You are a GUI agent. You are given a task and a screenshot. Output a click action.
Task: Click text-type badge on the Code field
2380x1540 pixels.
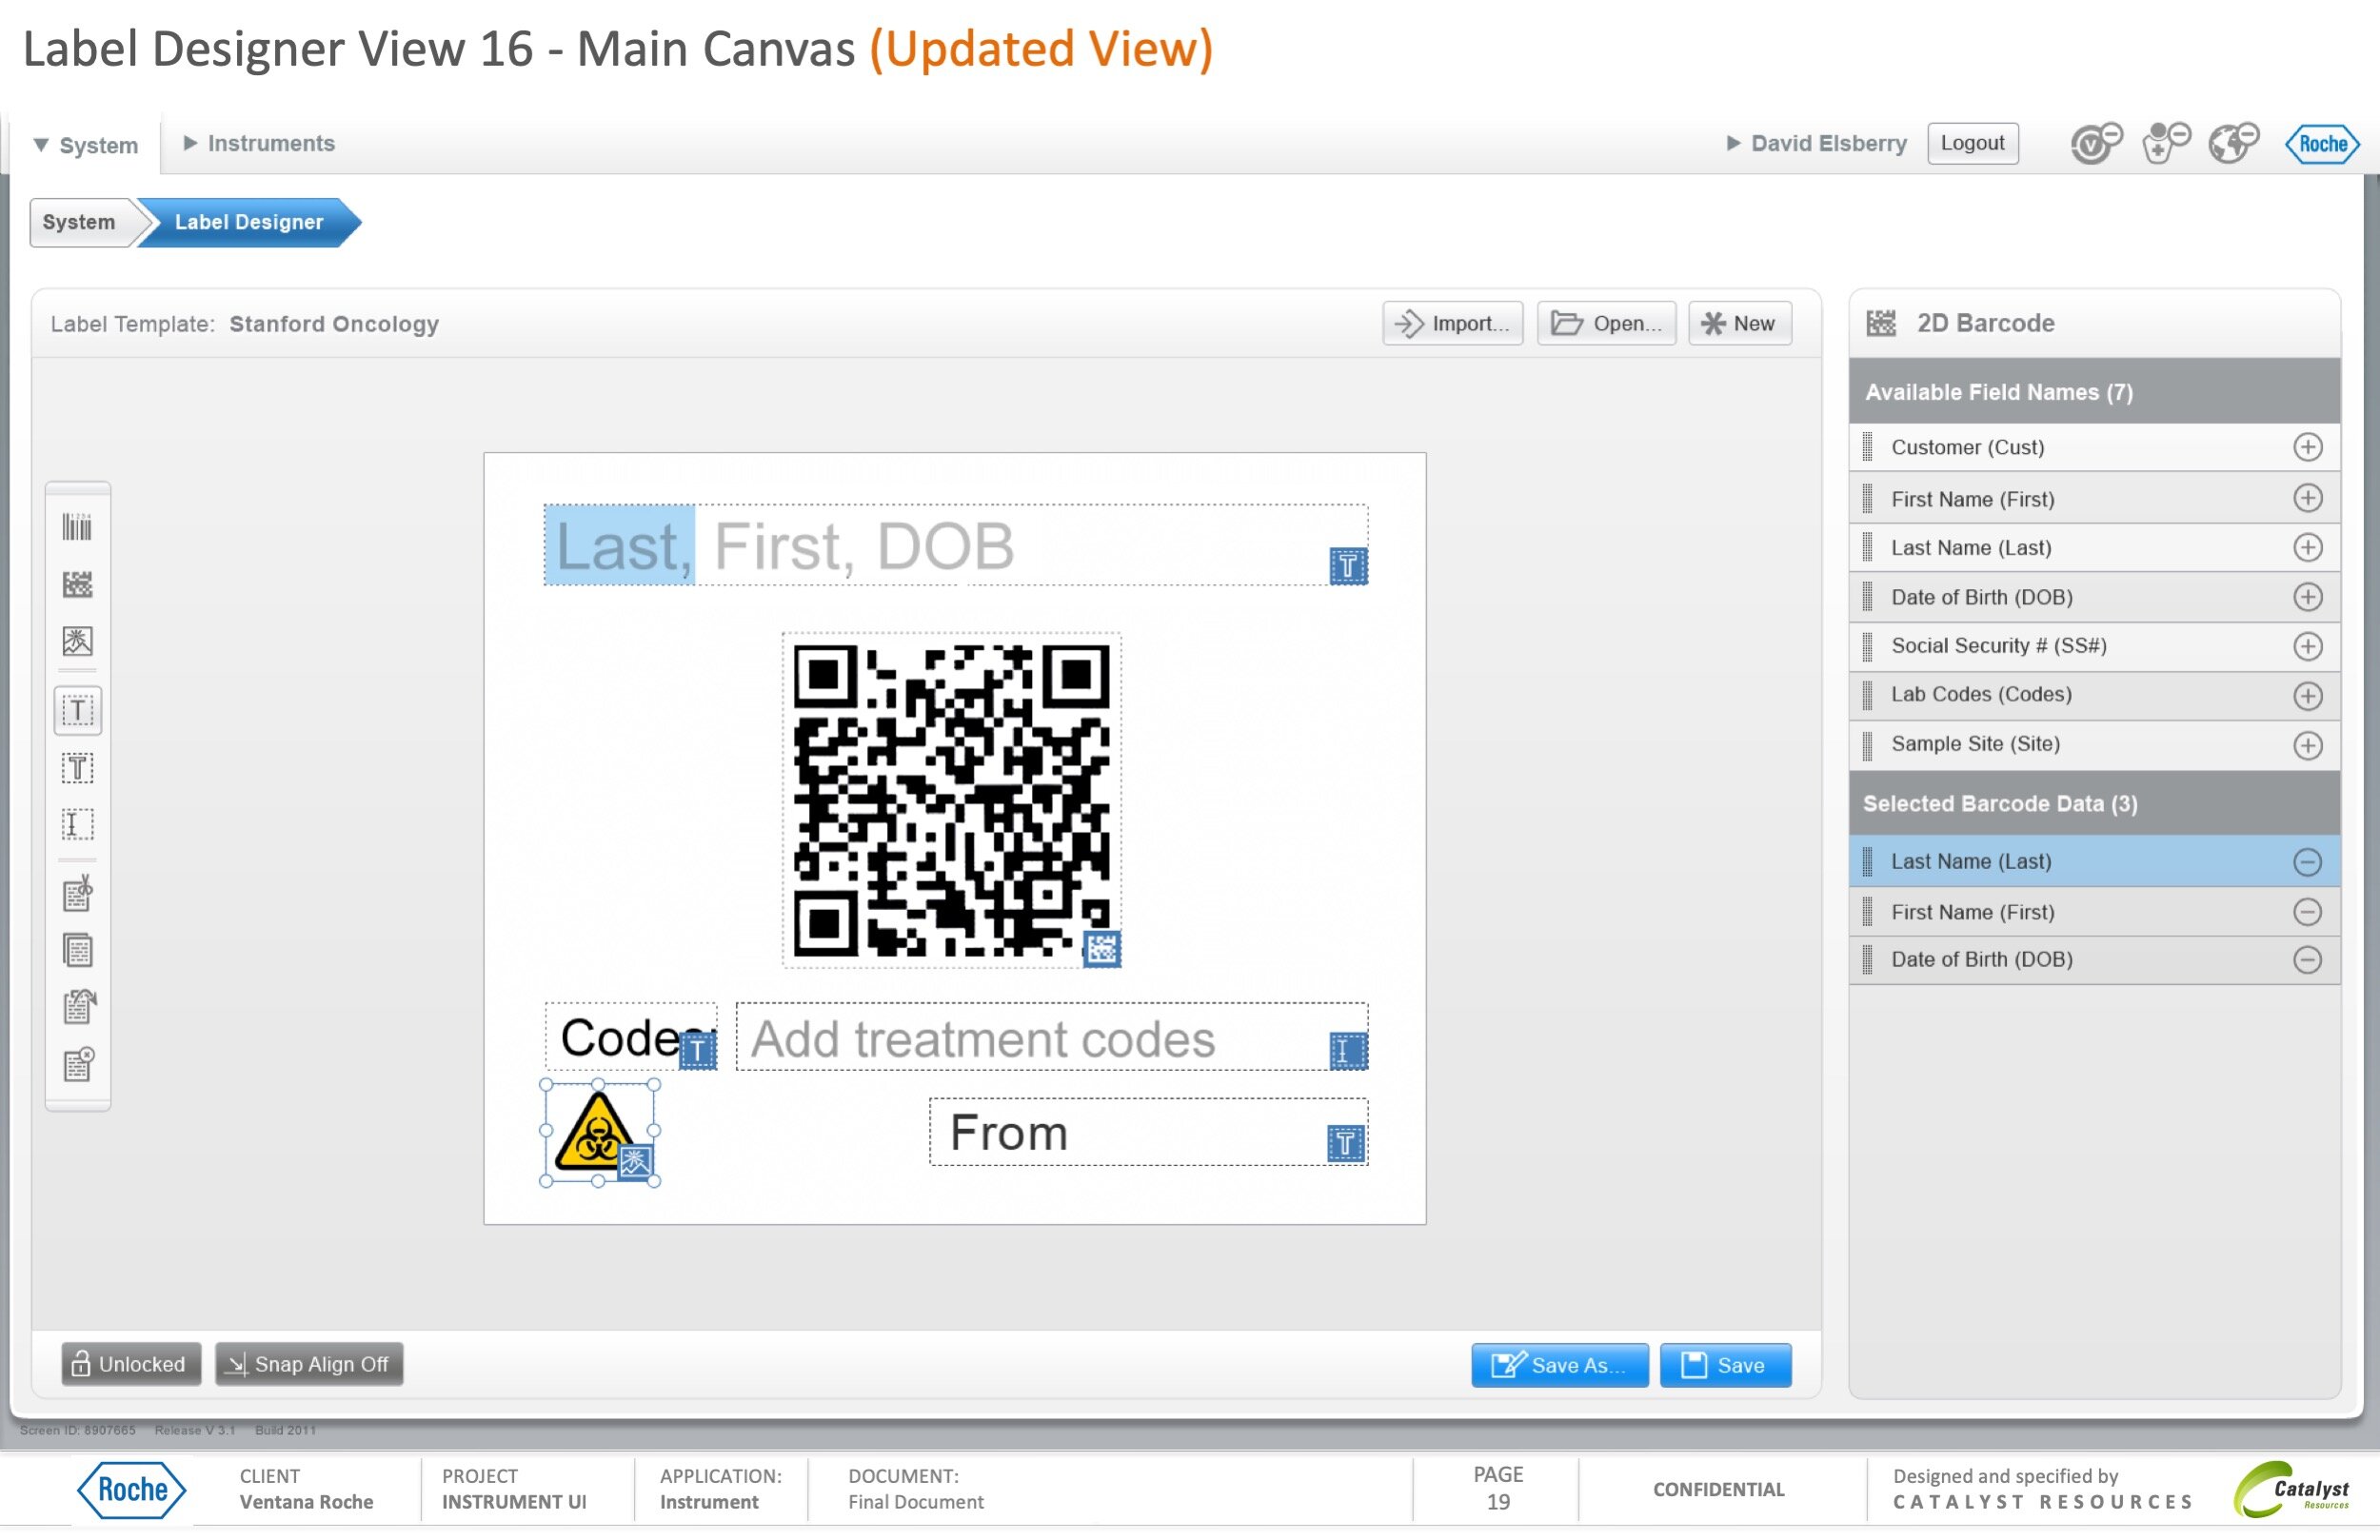pos(698,1051)
